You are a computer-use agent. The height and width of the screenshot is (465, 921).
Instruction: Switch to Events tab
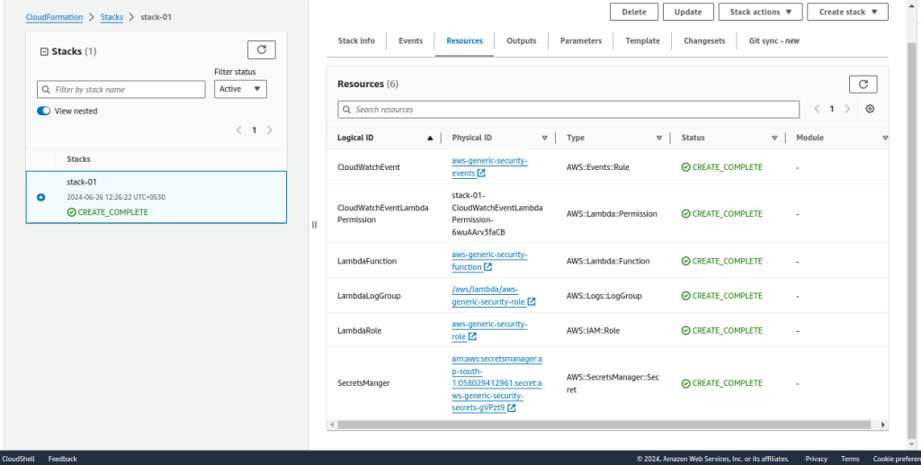click(411, 41)
